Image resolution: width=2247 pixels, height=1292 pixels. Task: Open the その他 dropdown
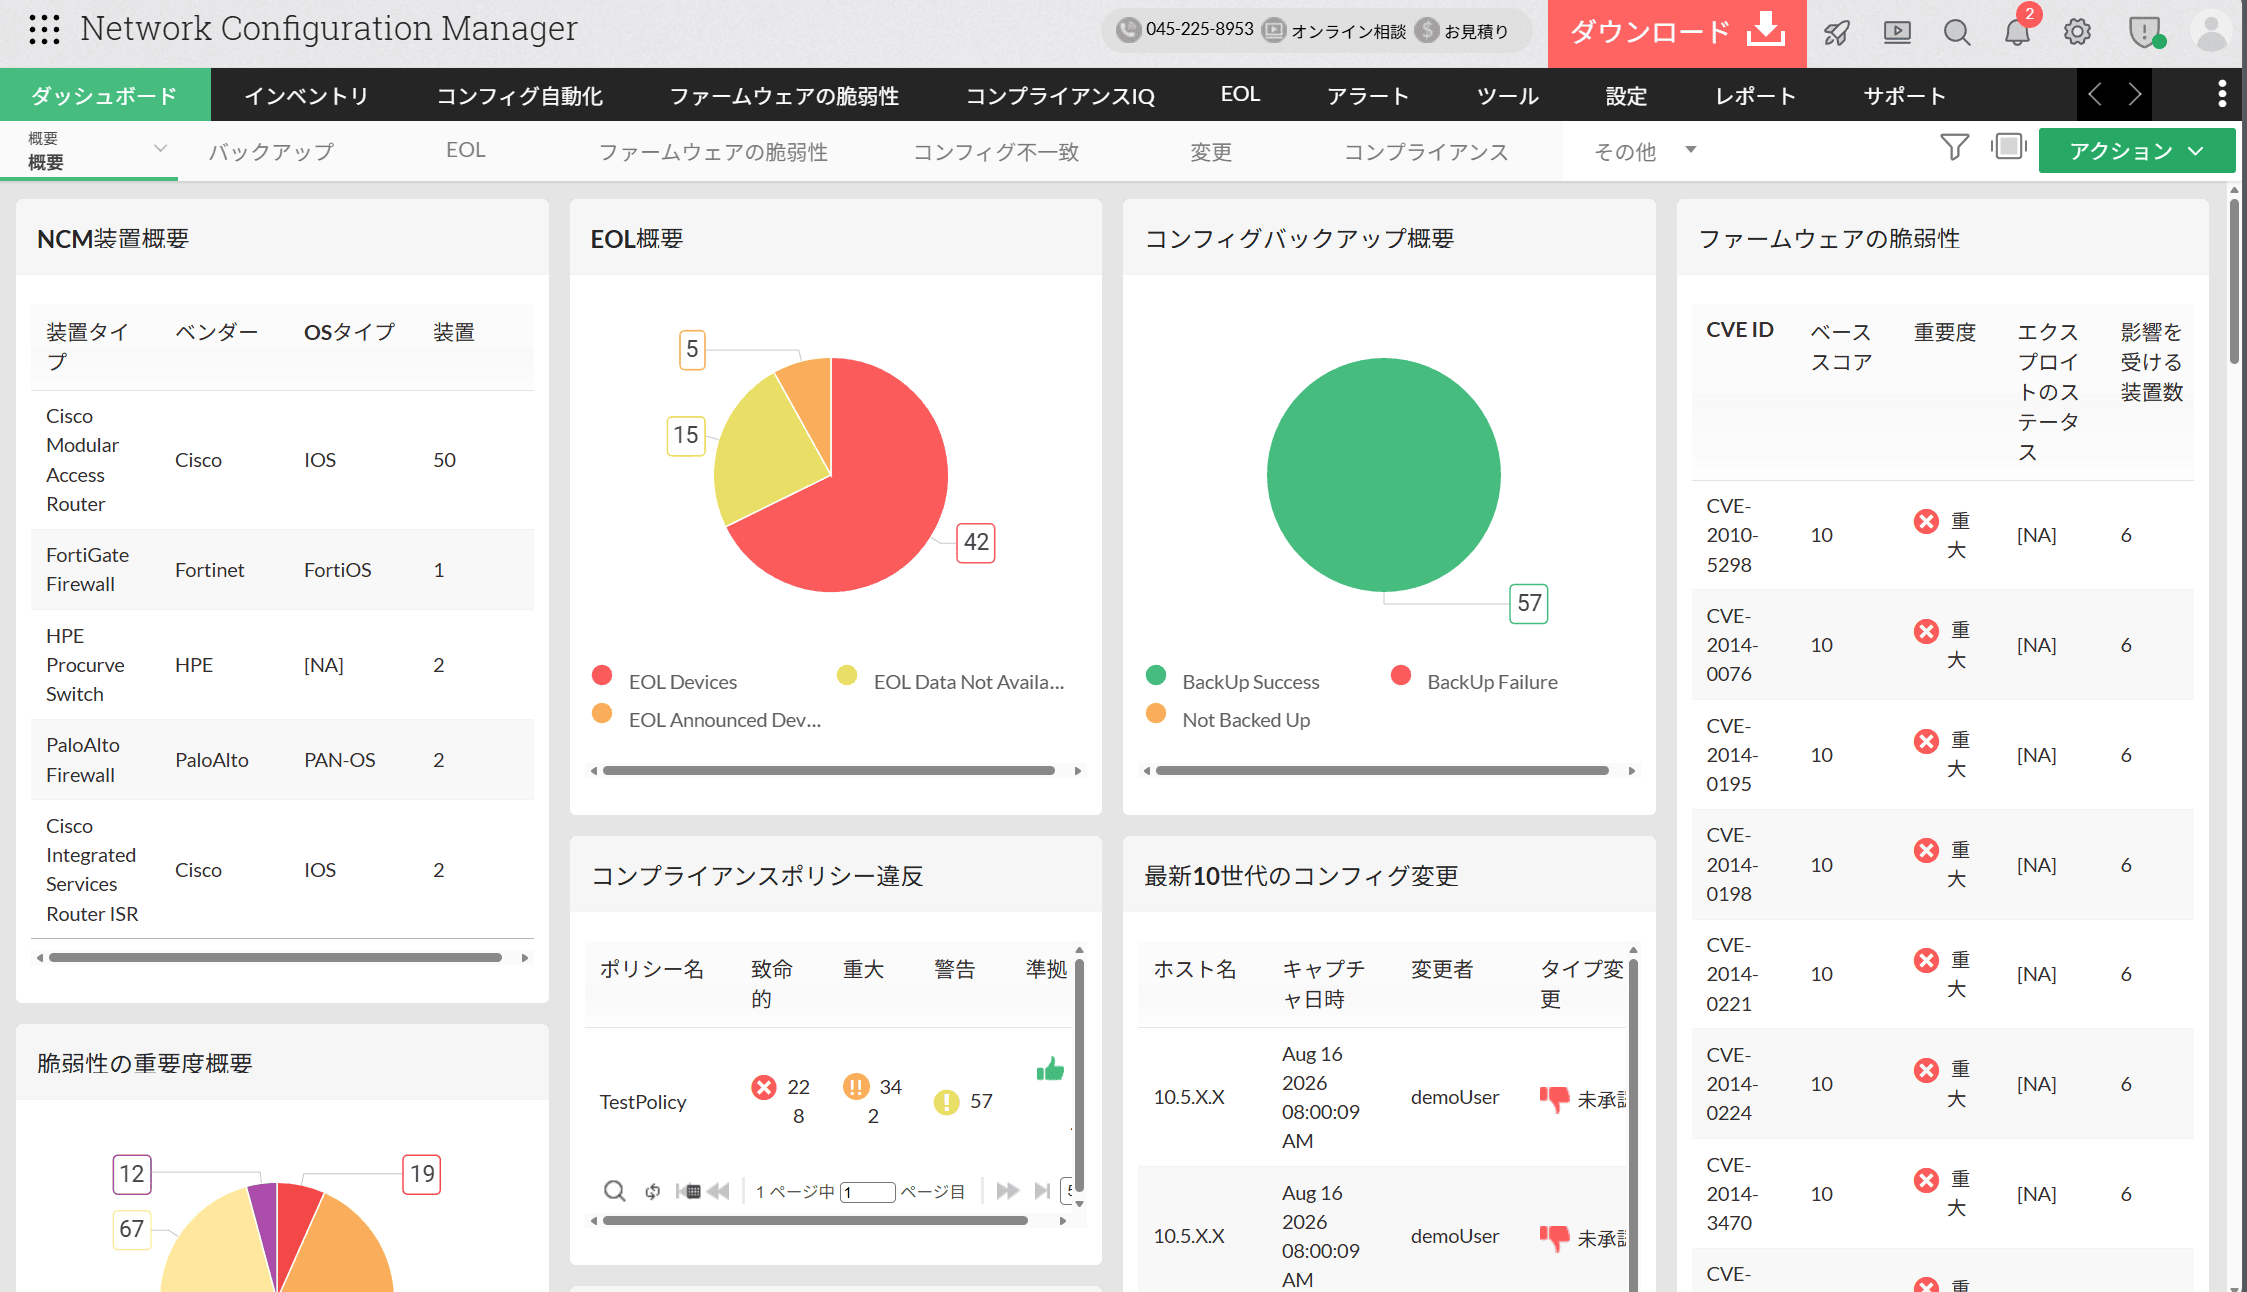coord(1645,151)
